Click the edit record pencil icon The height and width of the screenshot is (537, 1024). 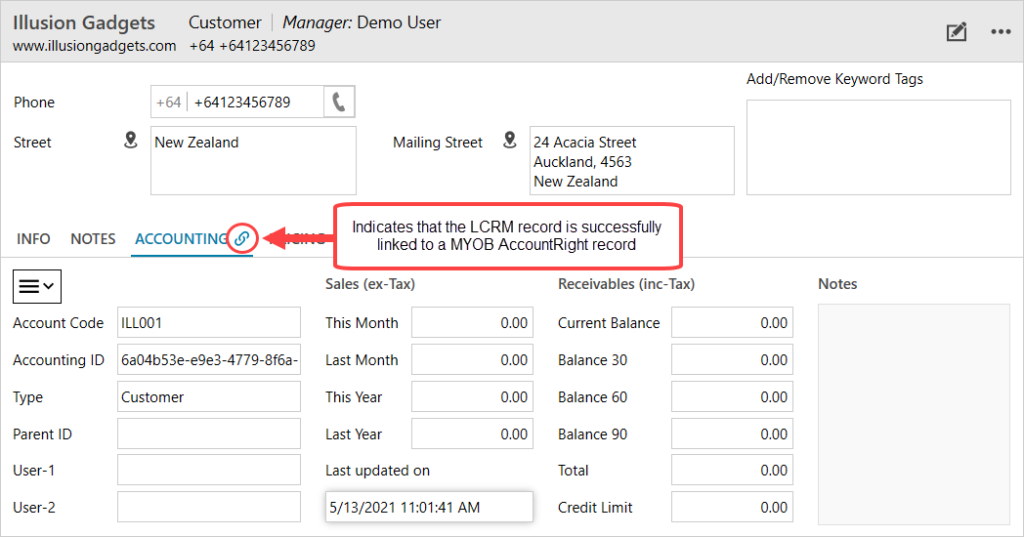956,32
